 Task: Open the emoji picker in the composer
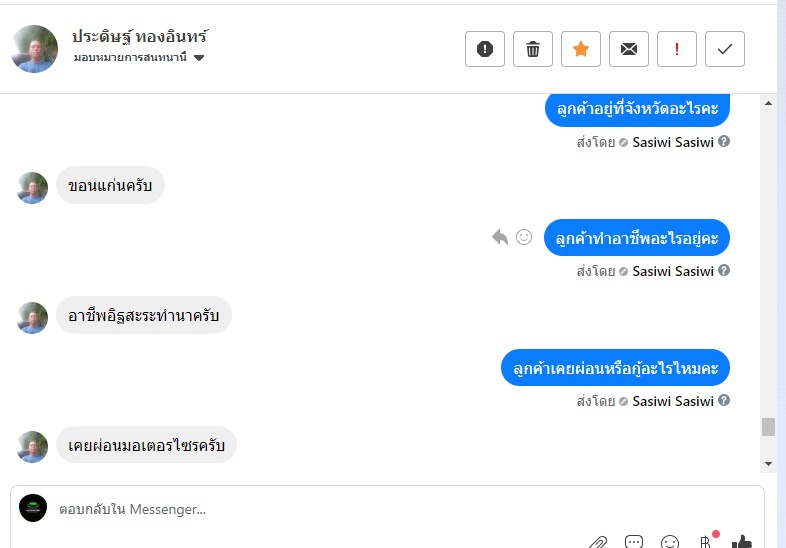tap(670, 542)
